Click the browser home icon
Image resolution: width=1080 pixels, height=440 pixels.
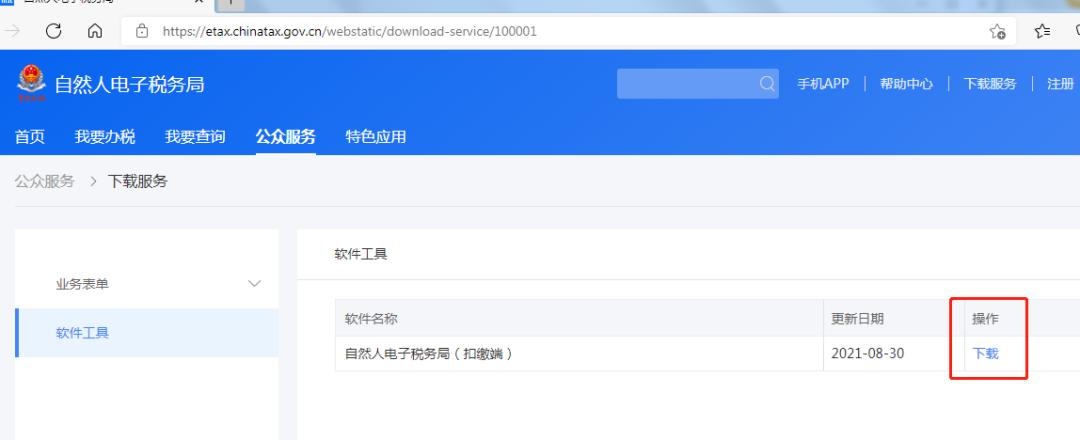tap(95, 31)
